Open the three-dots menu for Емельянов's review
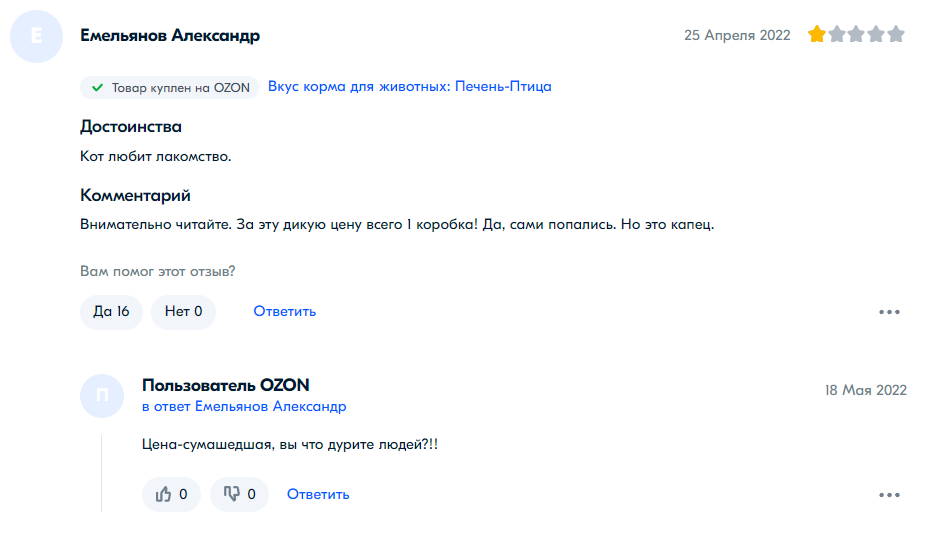The height and width of the screenshot is (537, 927). coord(889,312)
